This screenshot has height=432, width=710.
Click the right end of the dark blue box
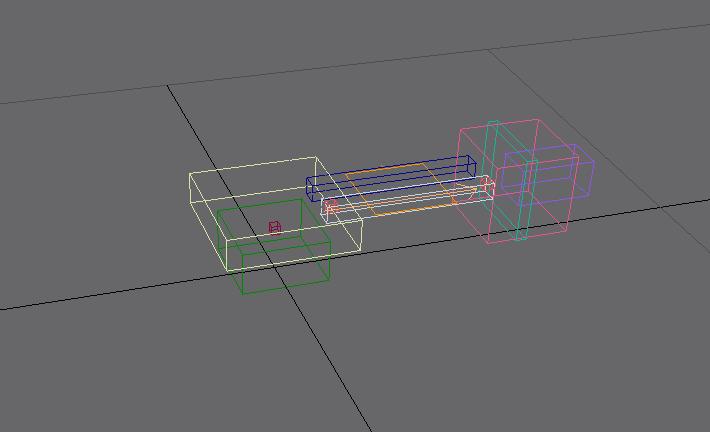point(470,167)
